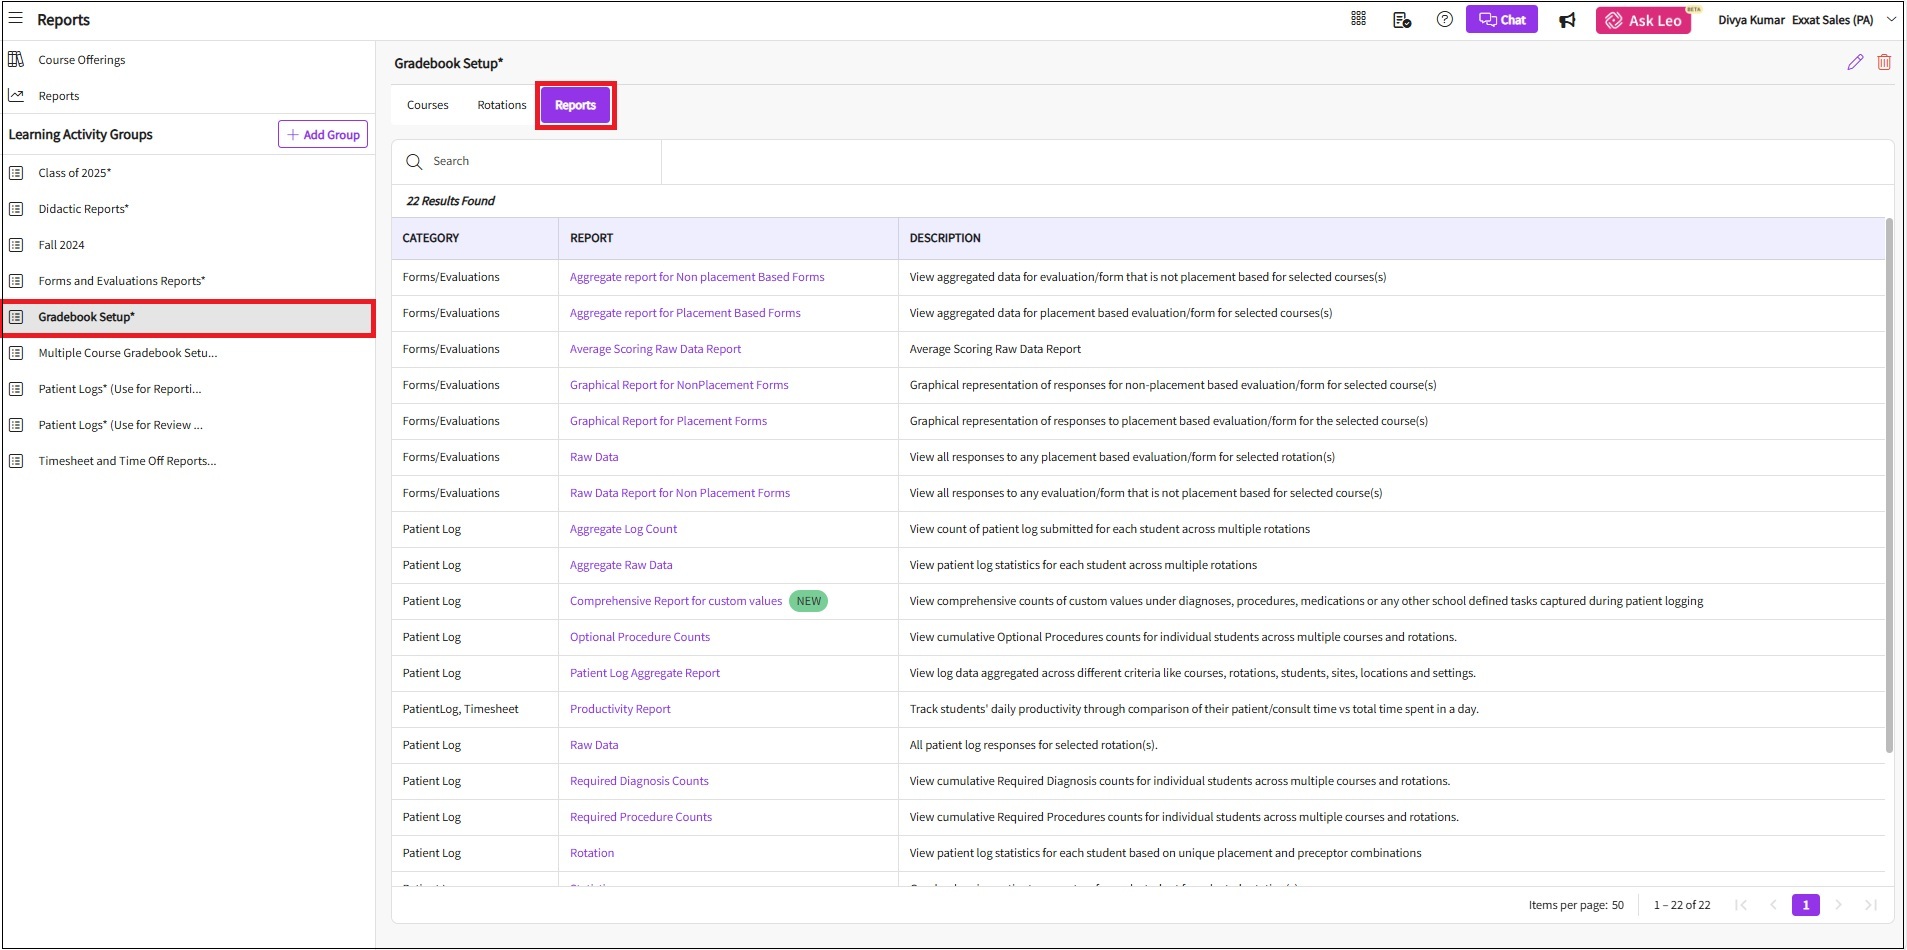Select the Reports tab

[x=575, y=105]
